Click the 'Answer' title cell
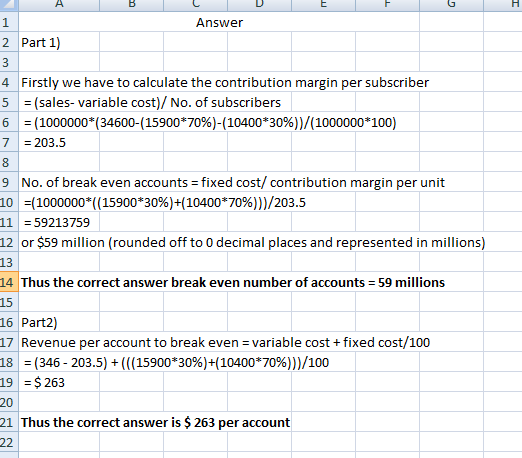 coord(219,22)
